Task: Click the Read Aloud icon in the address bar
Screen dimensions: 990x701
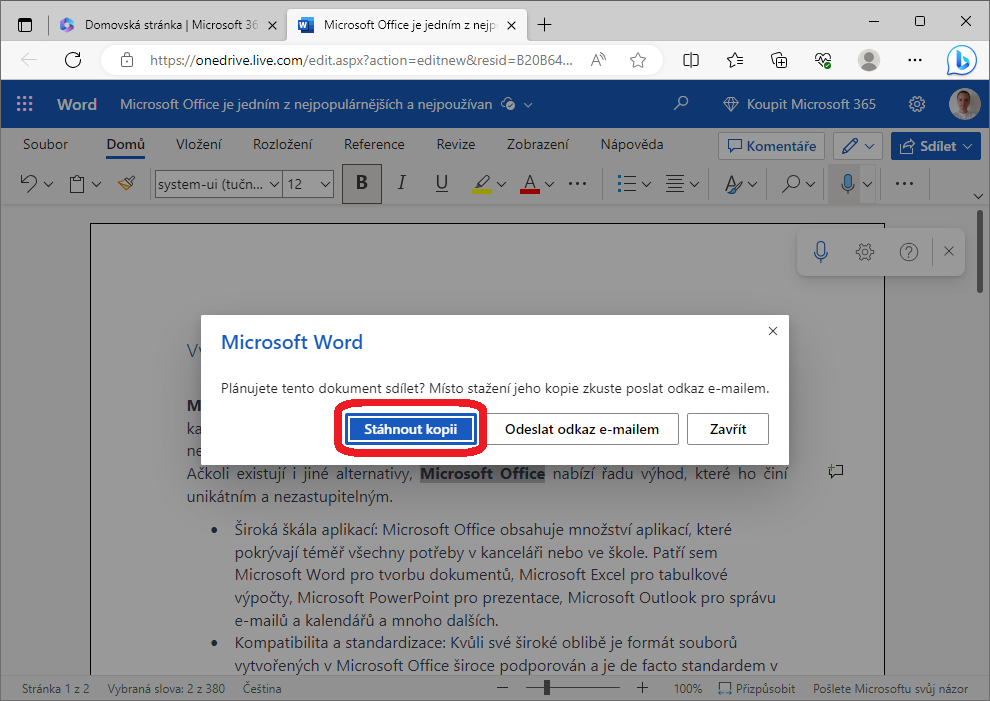Action: [x=598, y=60]
